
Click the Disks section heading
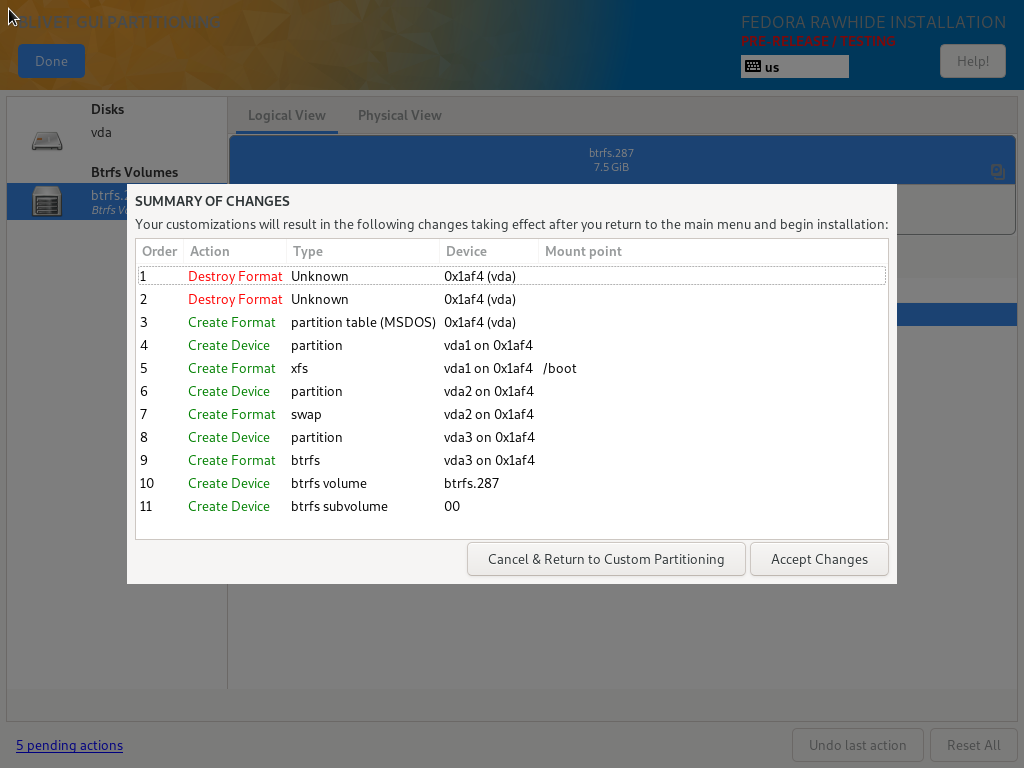(108, 109)
